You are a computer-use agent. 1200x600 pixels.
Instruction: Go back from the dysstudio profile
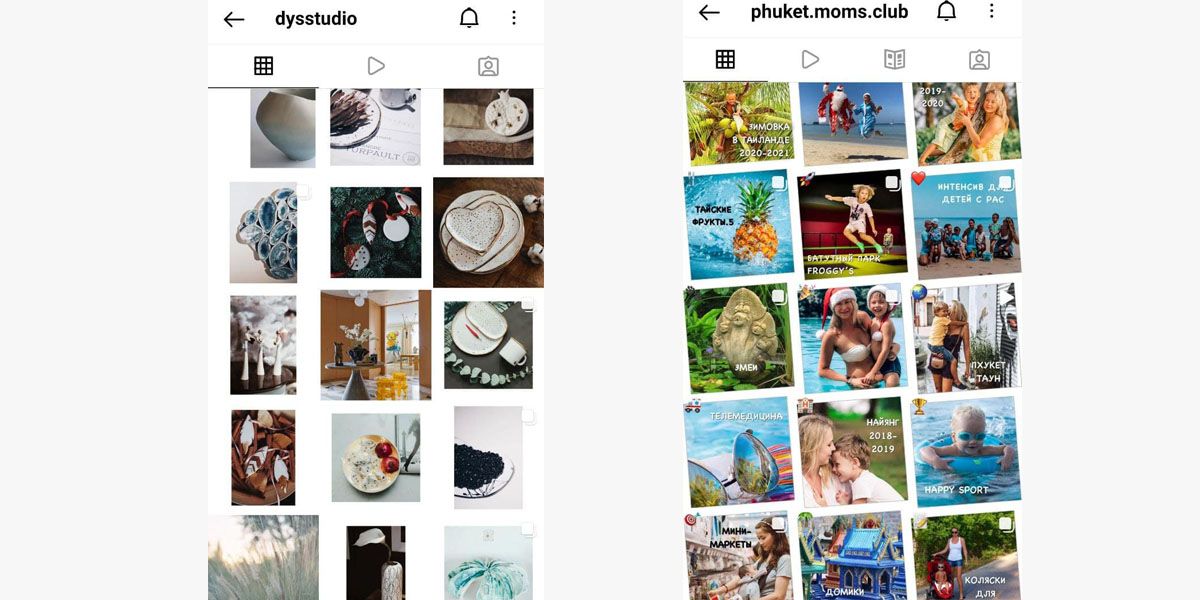(x=234, y=19)
